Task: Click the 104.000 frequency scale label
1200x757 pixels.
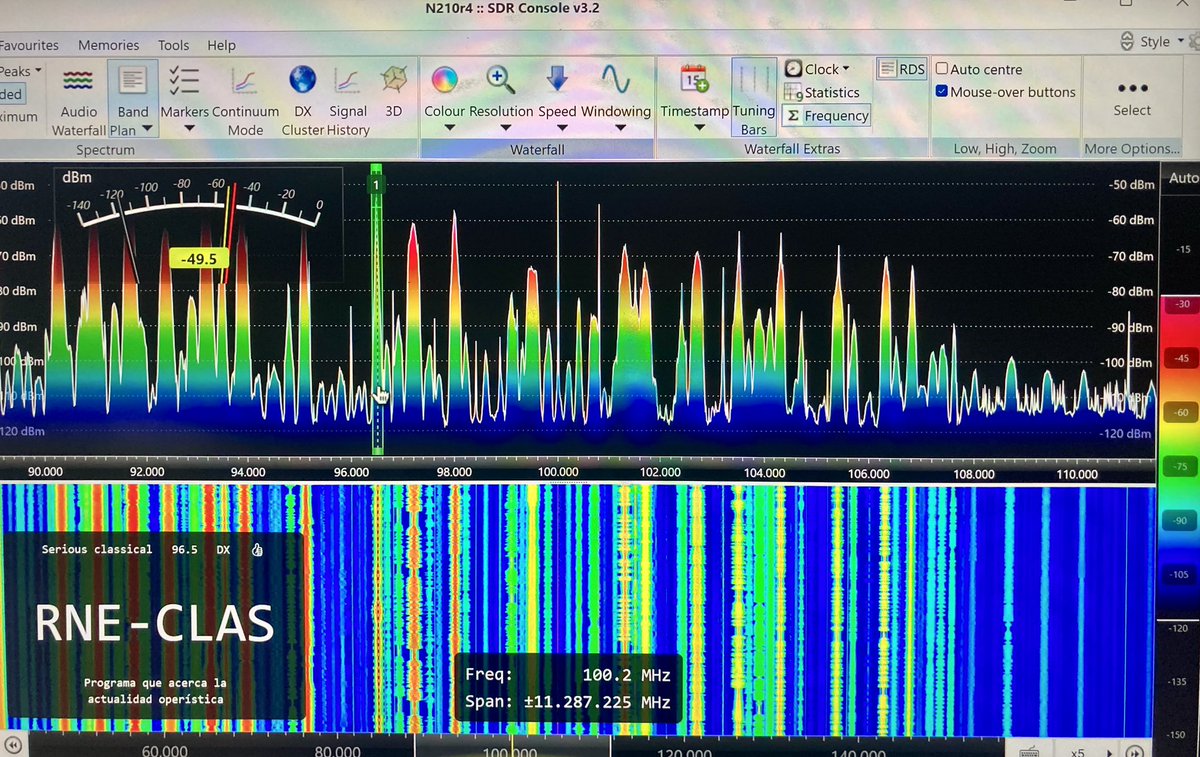Action: pyautogui.click(x=764, y=473)
